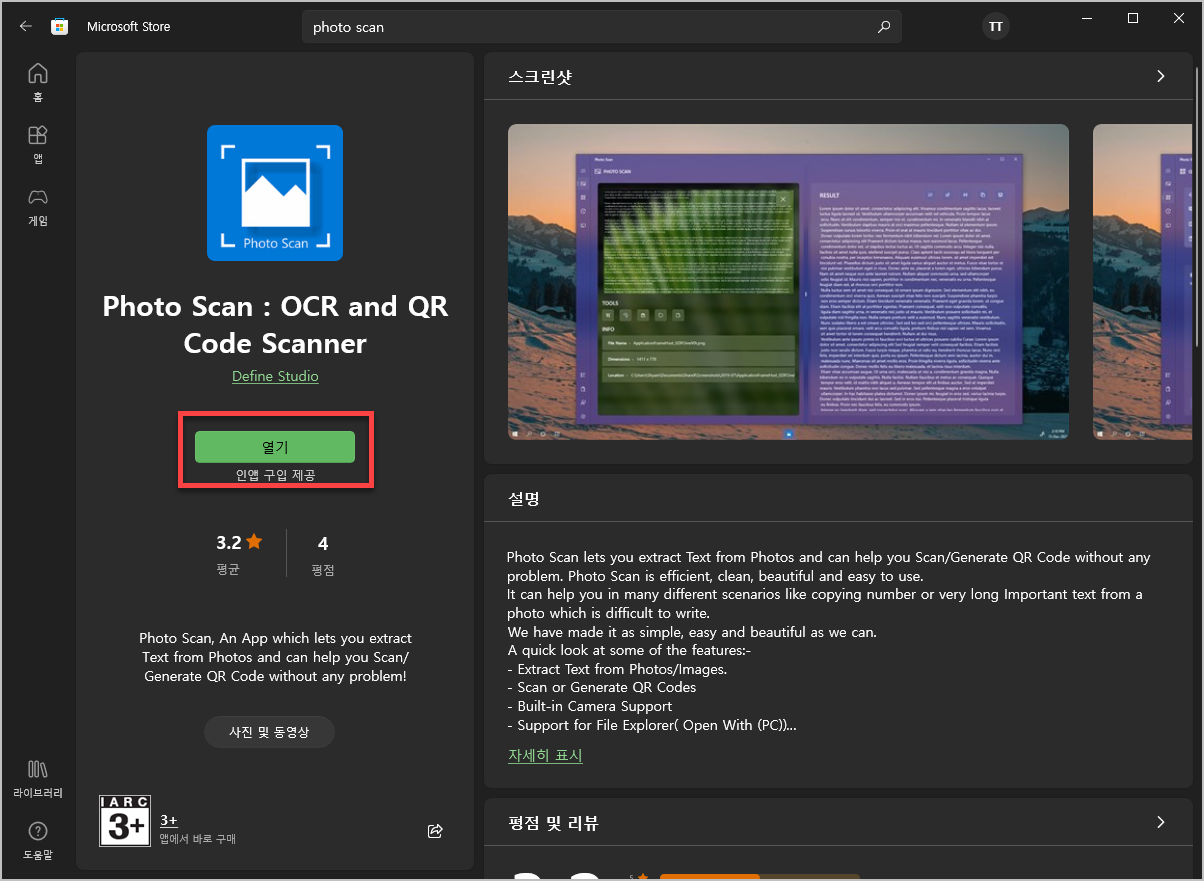Click the IARC 3+ rating badge

(x=125, y=821)
